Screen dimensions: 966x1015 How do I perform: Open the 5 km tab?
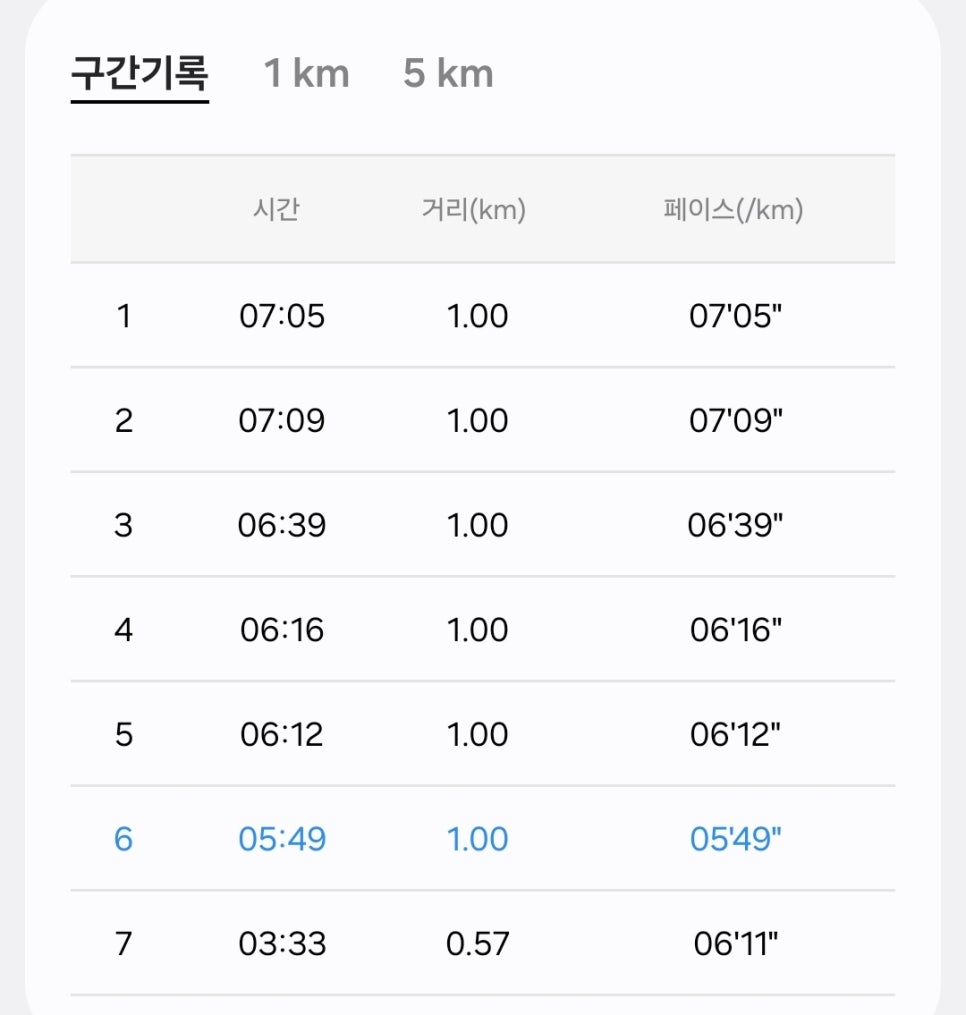[x=448, y=73]
